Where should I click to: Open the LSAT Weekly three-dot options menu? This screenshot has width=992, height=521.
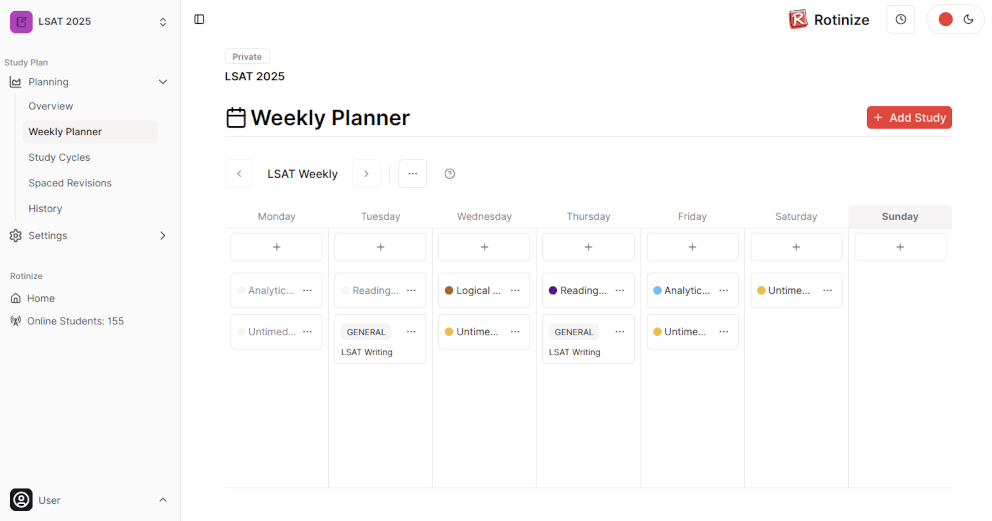click(x=412, y=174)
